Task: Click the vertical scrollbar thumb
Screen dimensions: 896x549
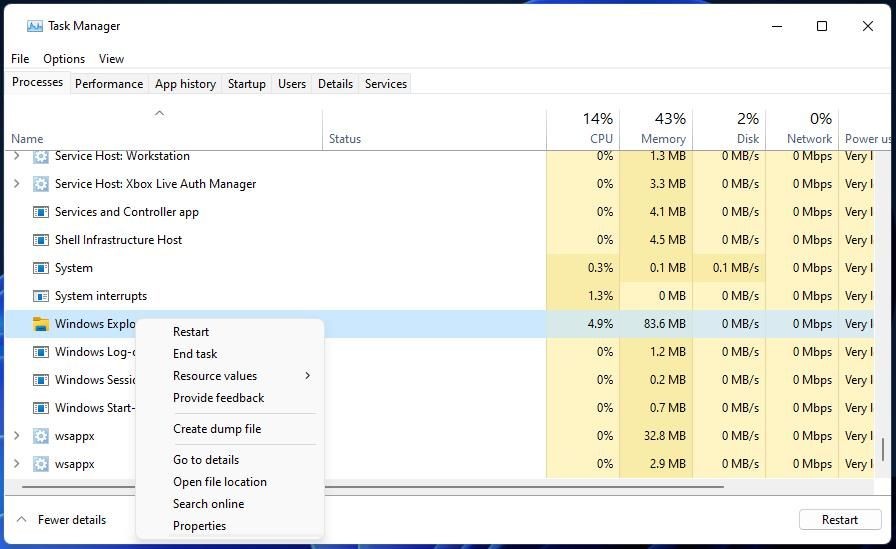Action: 883,449
